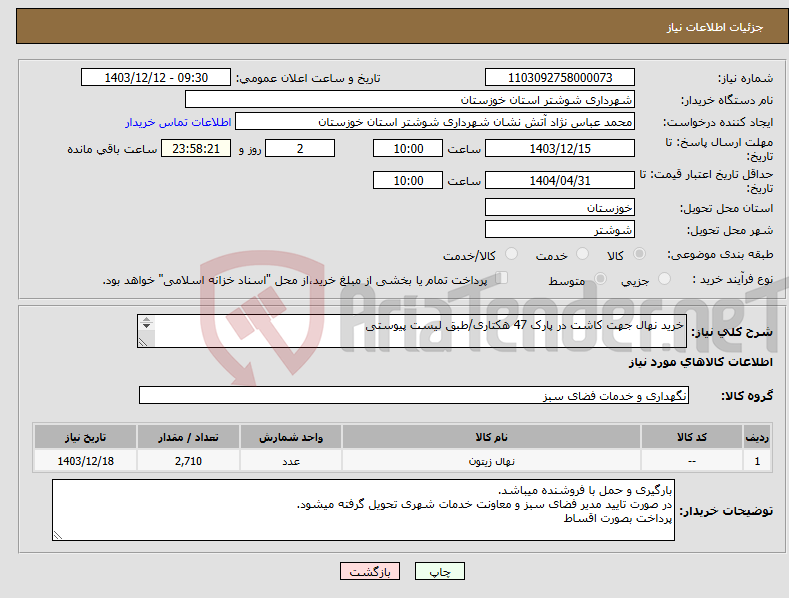Click the general need description text area

click(412, 331)
